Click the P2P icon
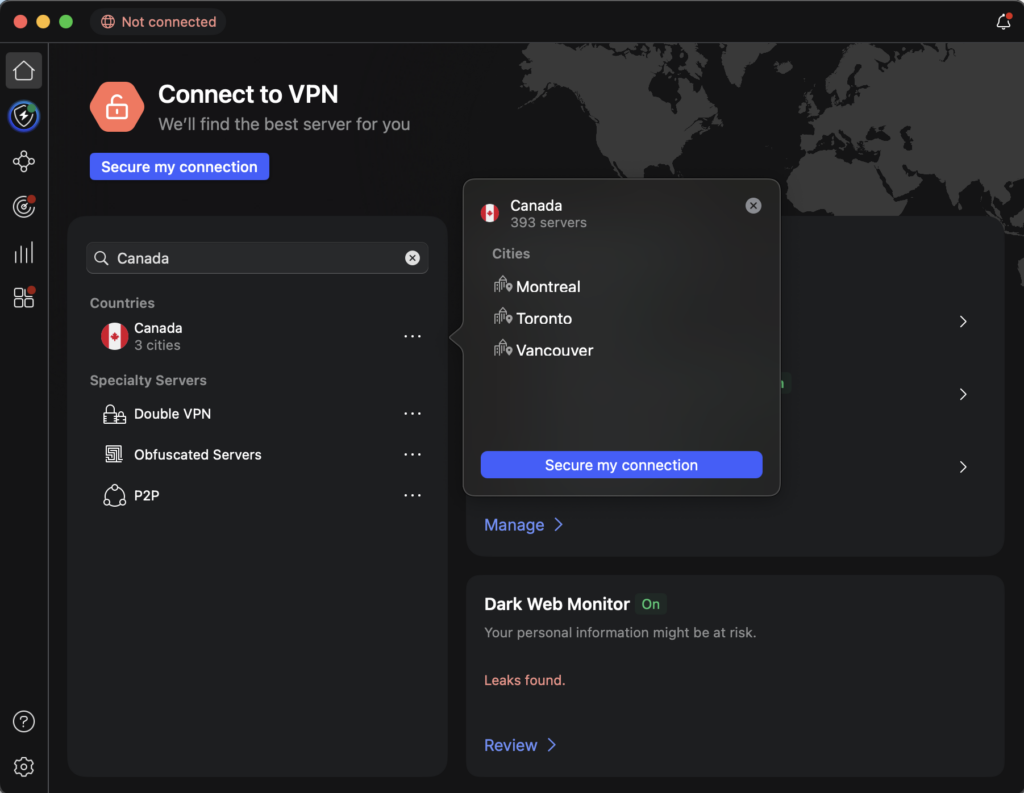This screenshot has width=1024, height=793. (x=114, y=495)
